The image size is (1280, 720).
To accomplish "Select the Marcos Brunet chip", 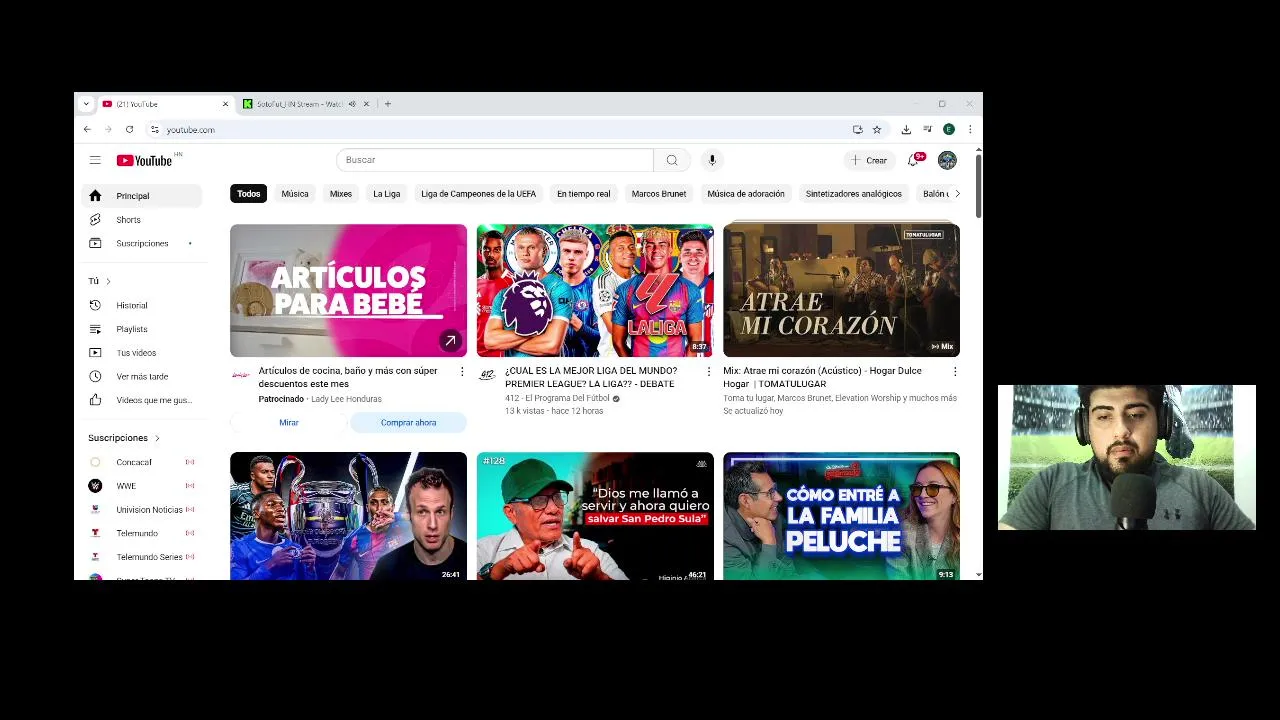I will [x=659, y=194].
